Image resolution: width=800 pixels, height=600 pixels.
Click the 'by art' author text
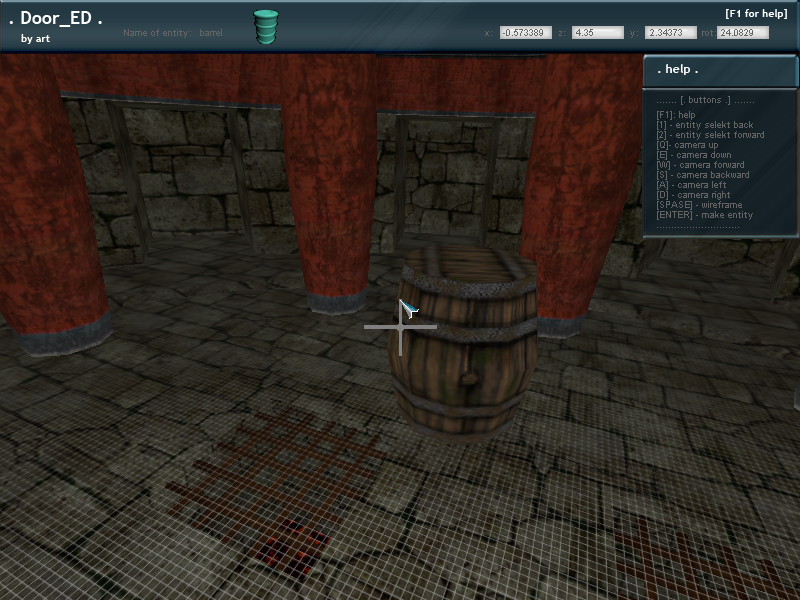click(x=35, y=39)
